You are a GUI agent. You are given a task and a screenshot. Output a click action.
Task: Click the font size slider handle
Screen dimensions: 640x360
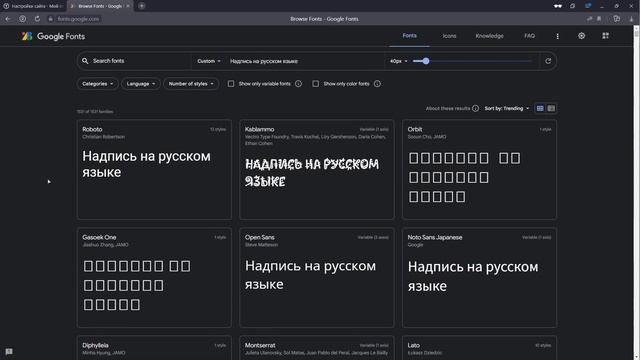click(x=426, y=61)
